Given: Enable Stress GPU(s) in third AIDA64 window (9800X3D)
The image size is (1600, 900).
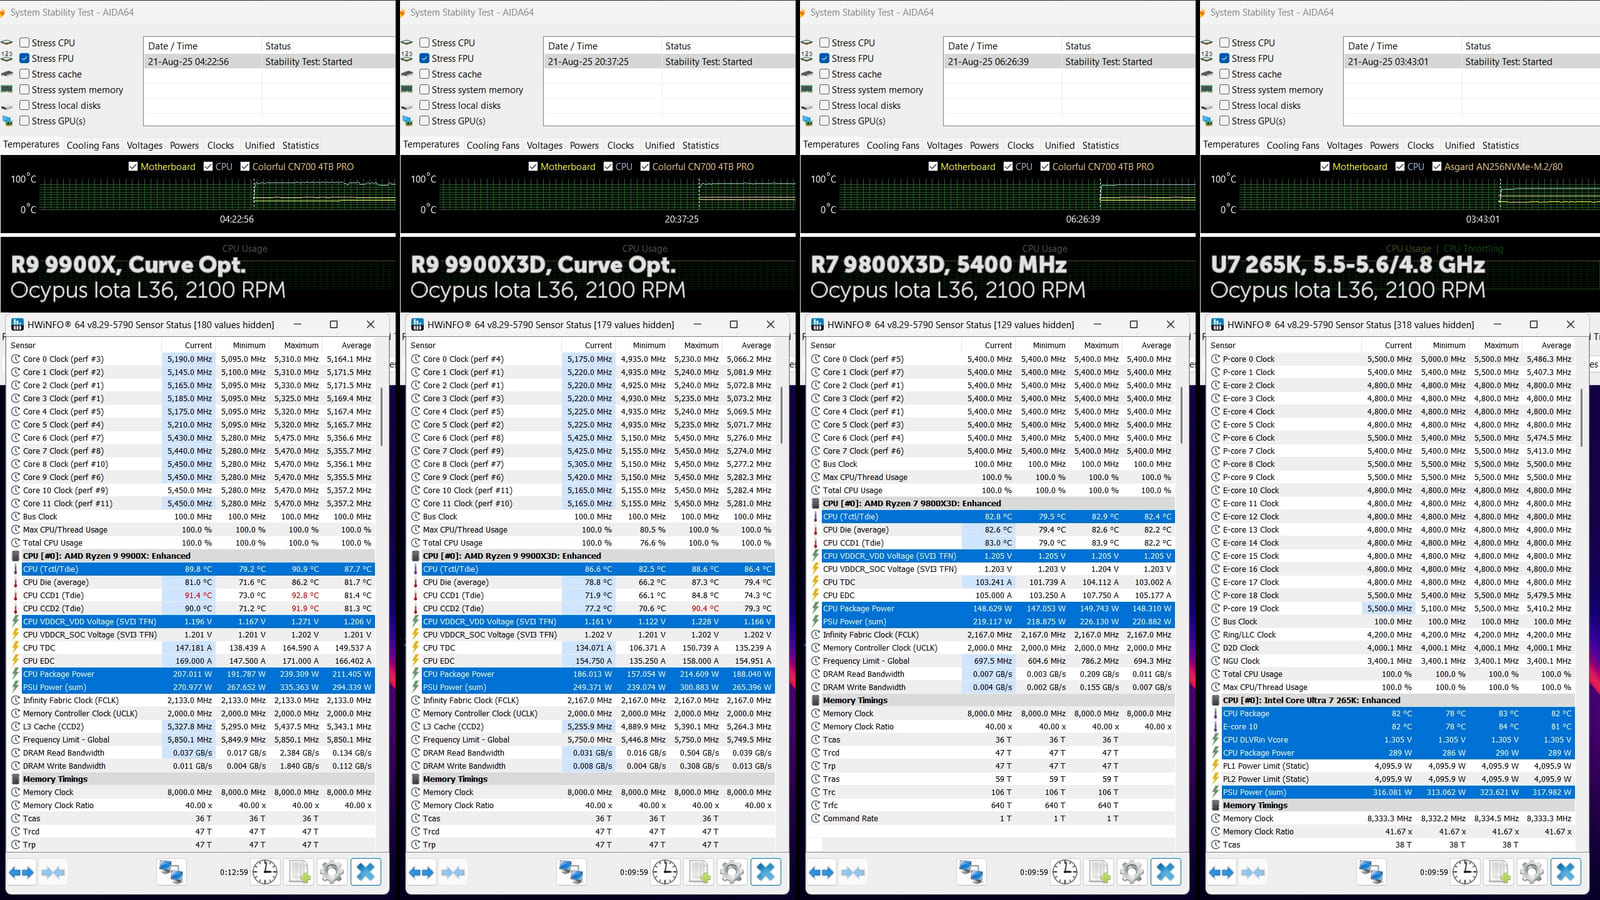Looking at the screenshot, I should tap(824, 121).
